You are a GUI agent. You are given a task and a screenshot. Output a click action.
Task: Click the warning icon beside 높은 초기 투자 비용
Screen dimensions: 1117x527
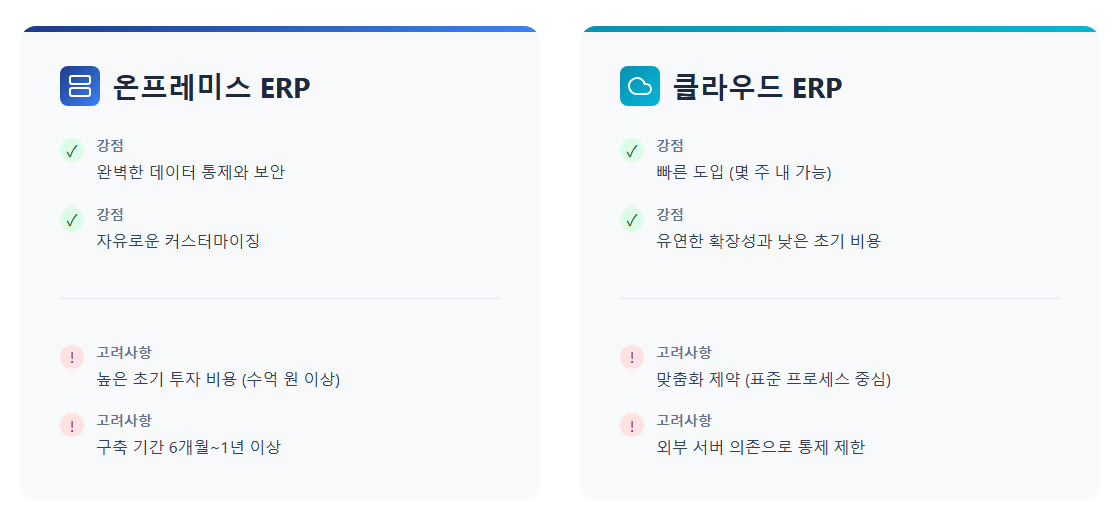72,357
